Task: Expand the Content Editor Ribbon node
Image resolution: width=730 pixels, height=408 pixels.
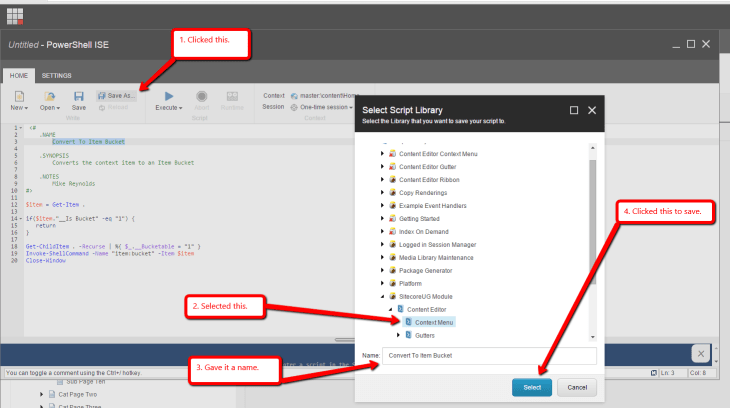Action: [382, 180]
